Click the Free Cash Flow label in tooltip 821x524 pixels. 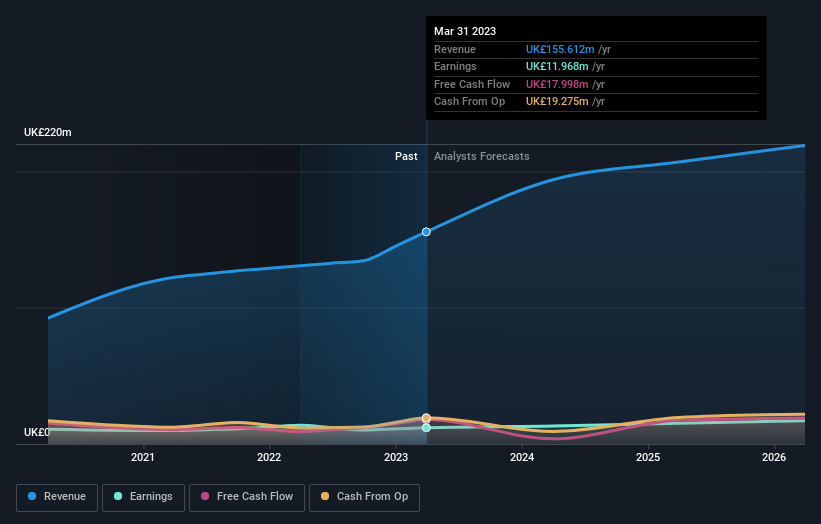tap(472, 84)
